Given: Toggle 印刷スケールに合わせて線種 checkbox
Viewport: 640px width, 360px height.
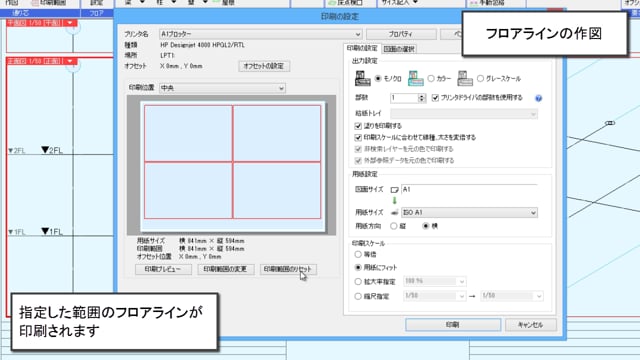Looking at the screenshot, I should point(358,138).
